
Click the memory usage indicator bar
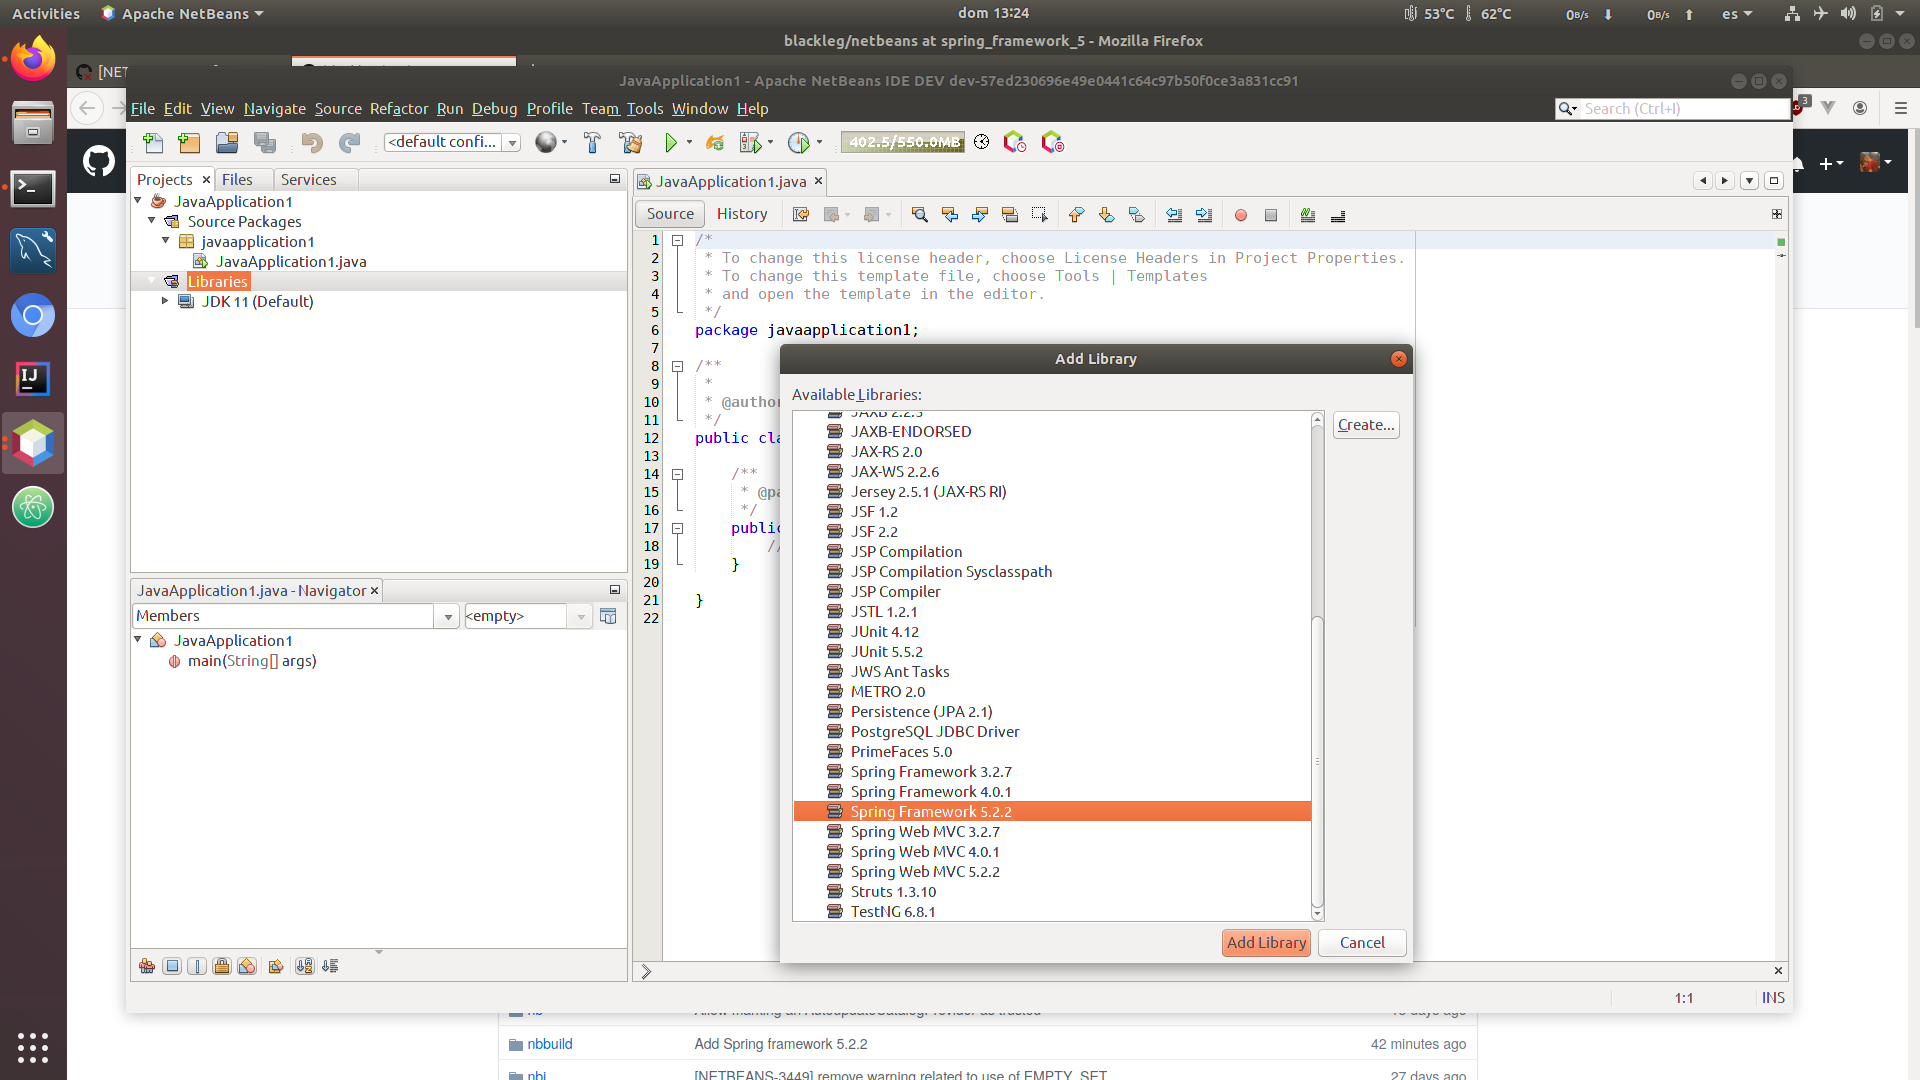(x=903, y=142)
